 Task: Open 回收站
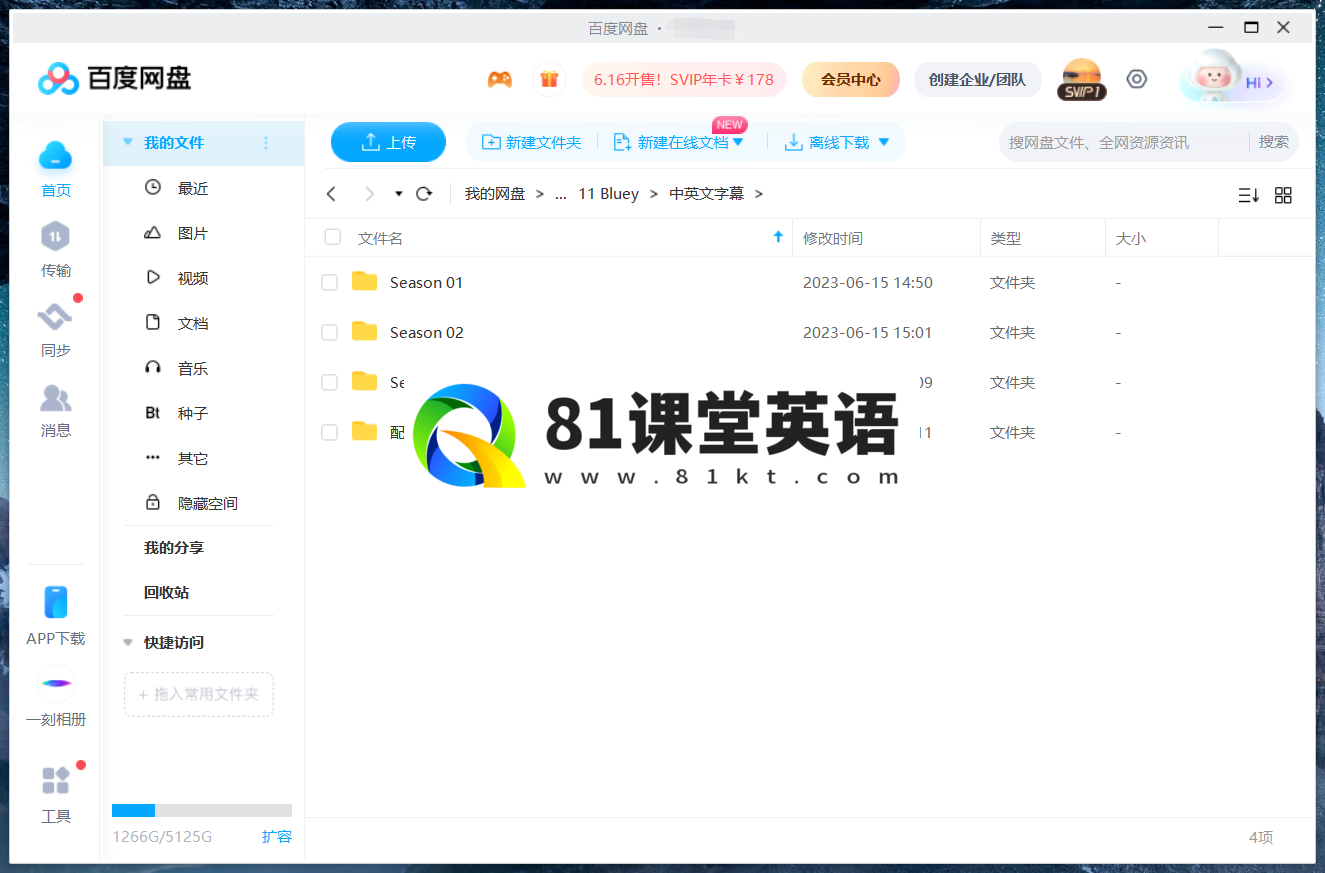(x=166, y=592)
